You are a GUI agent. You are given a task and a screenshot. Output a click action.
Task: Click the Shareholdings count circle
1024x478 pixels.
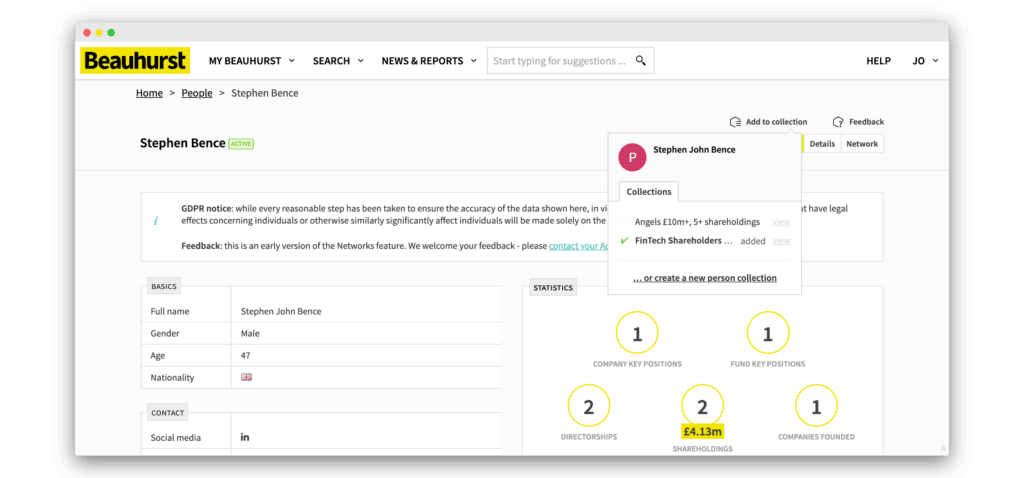pos(702,407)
